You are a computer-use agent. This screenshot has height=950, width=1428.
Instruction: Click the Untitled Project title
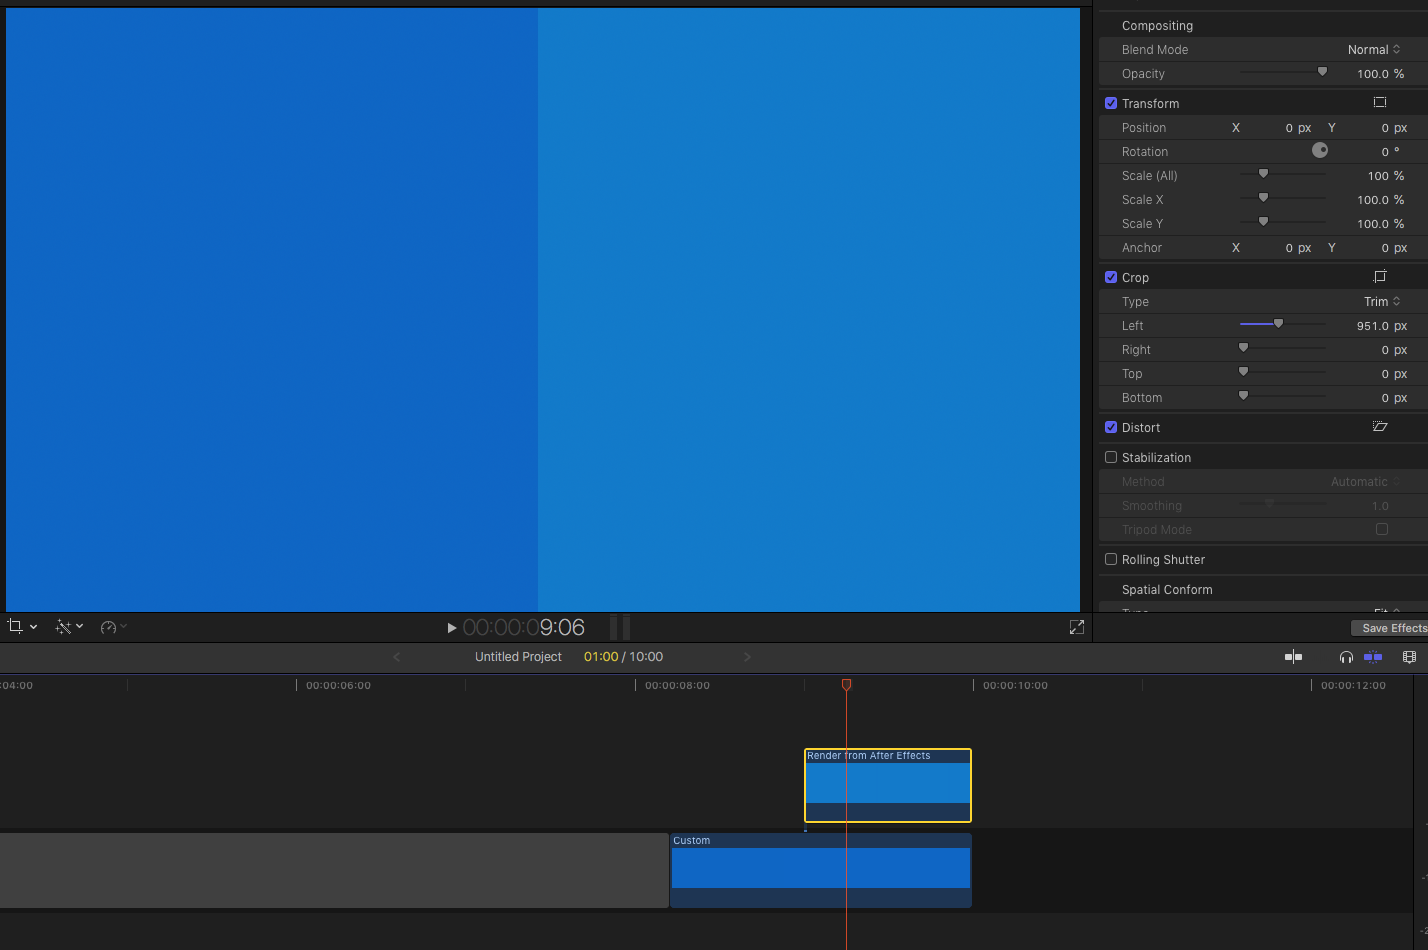click(518, 657)
